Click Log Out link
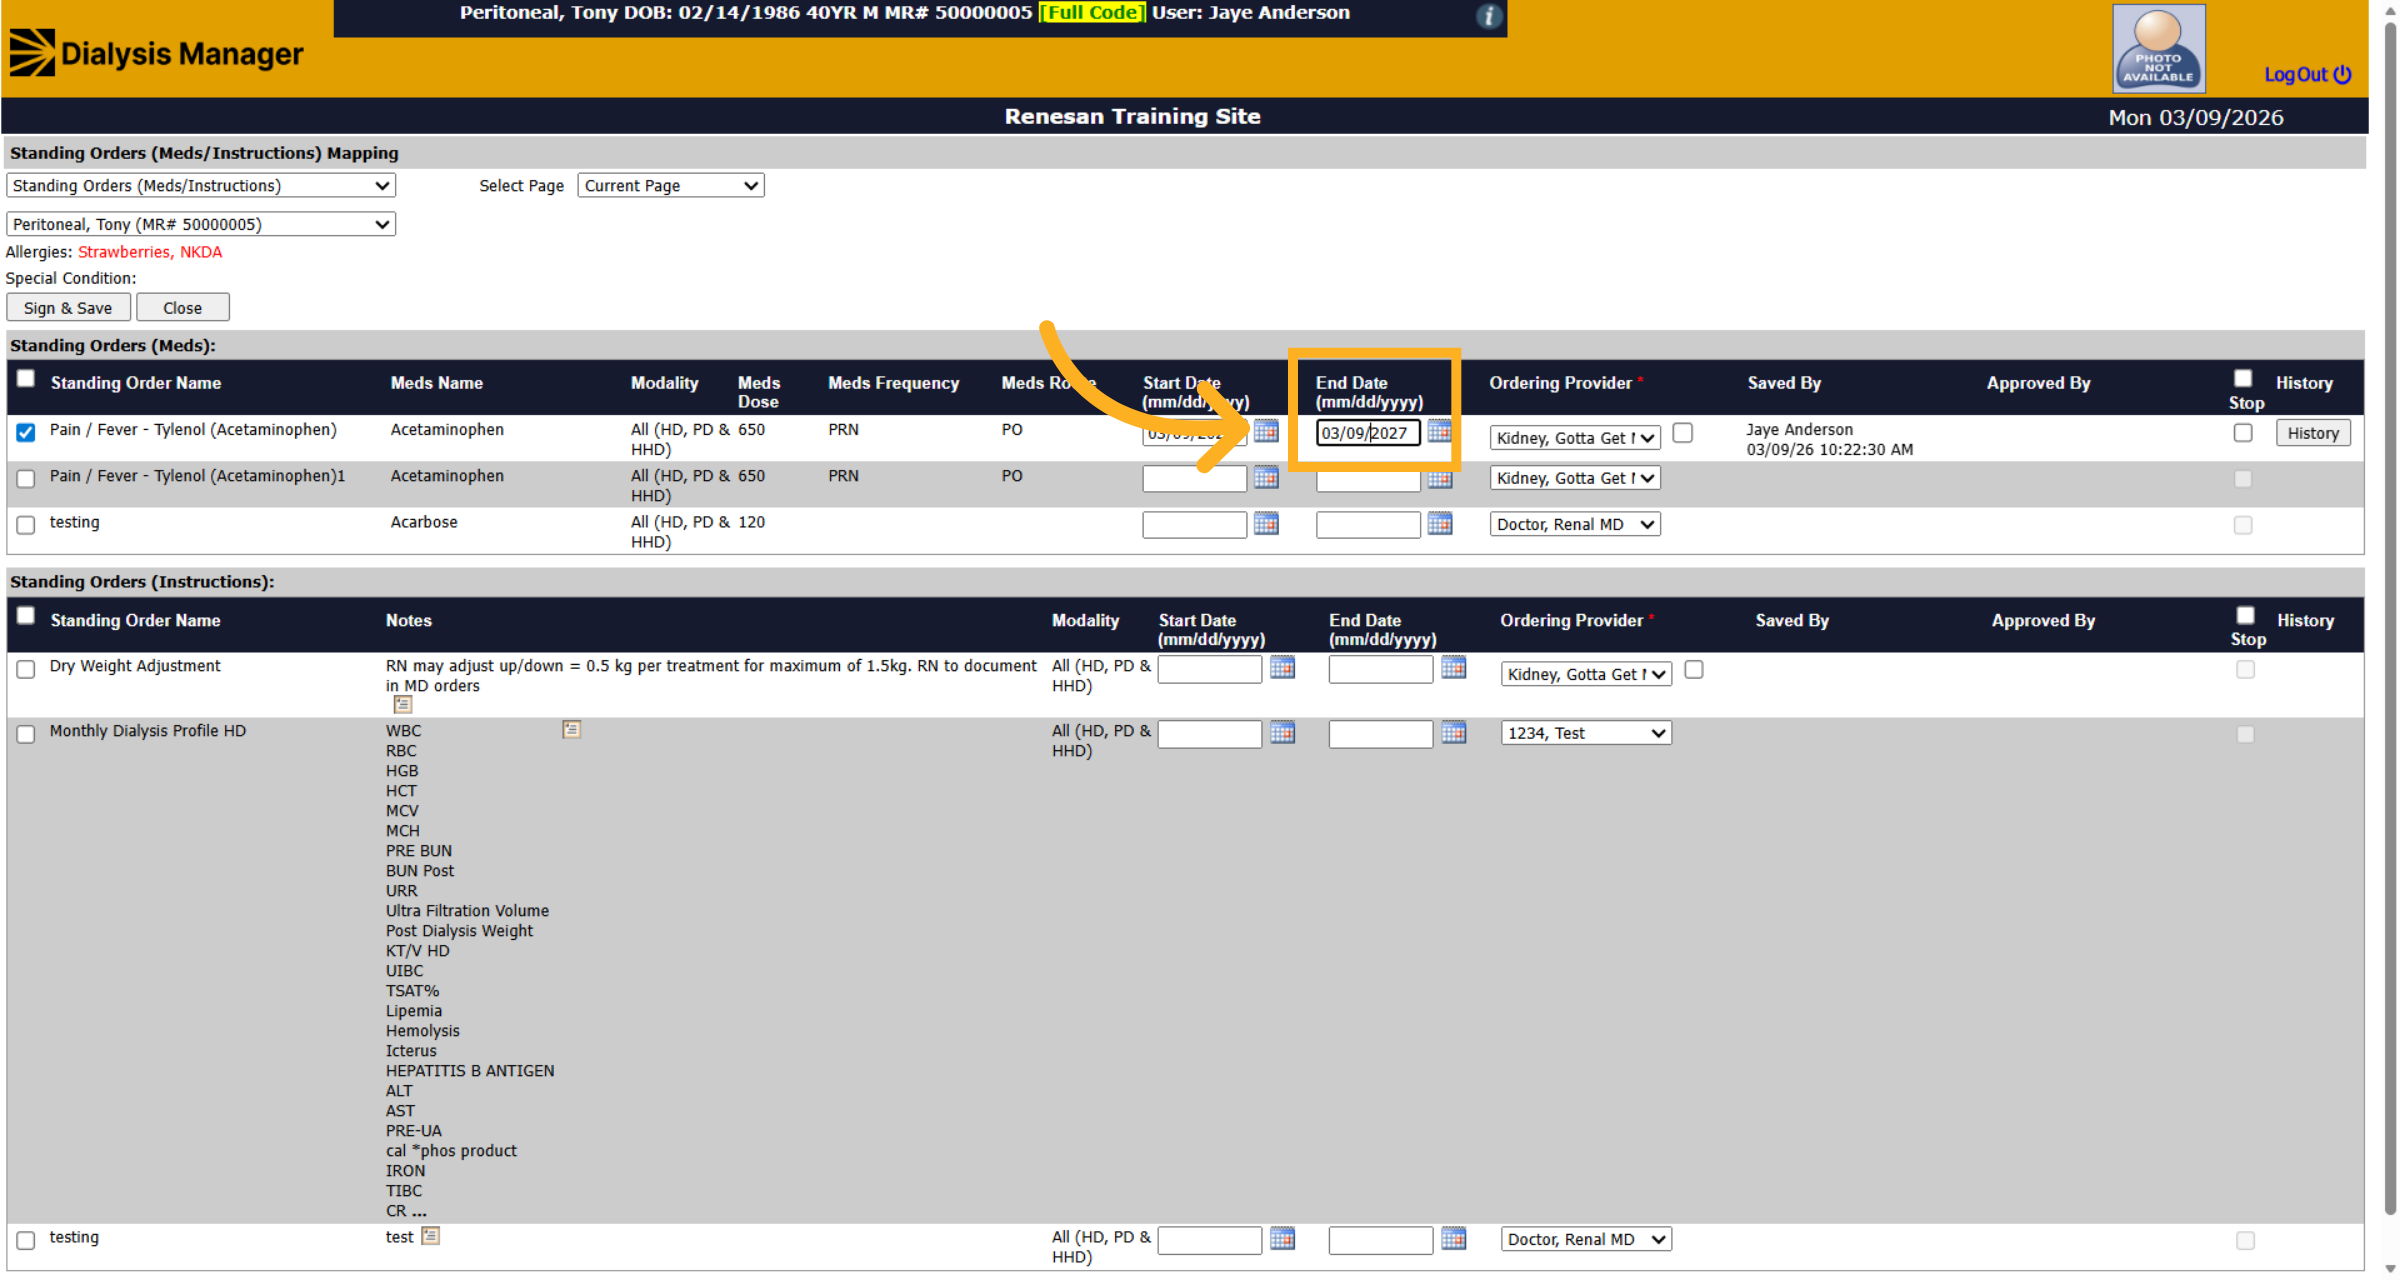 click(x=2307, y=75)
